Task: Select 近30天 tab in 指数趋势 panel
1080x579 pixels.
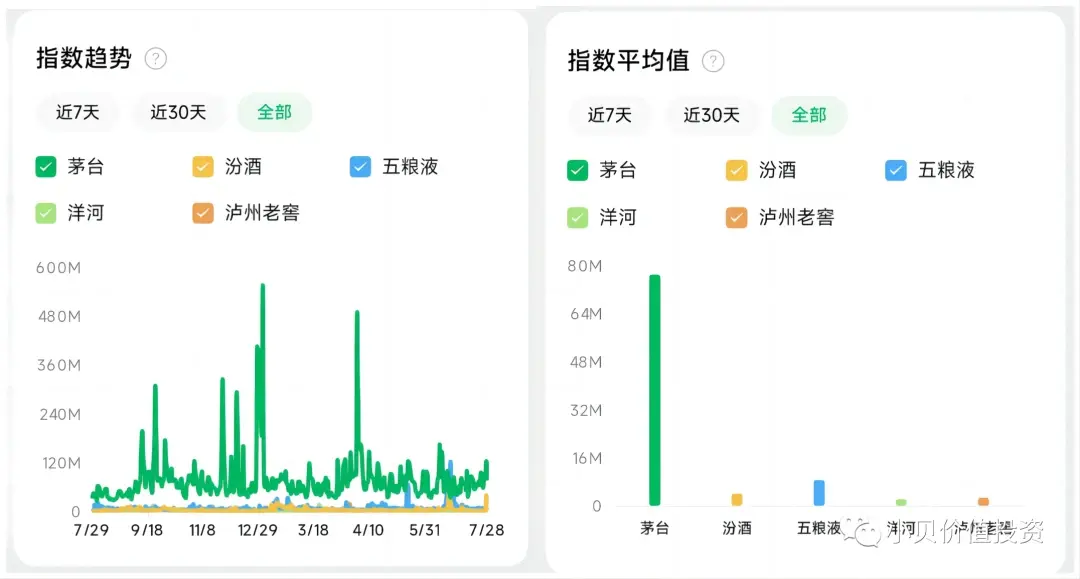Action: [178, 112]
